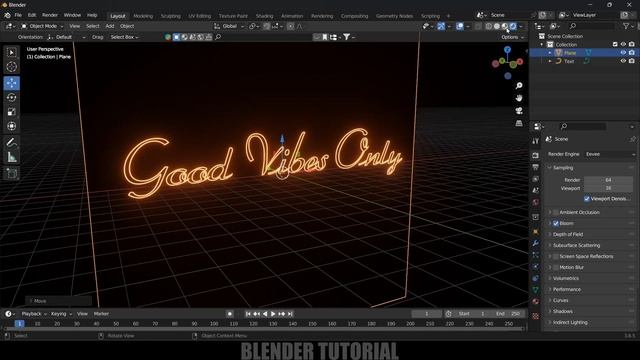
Task: Open the Modifiers wrench properties tab
Action: click(536, 243)
